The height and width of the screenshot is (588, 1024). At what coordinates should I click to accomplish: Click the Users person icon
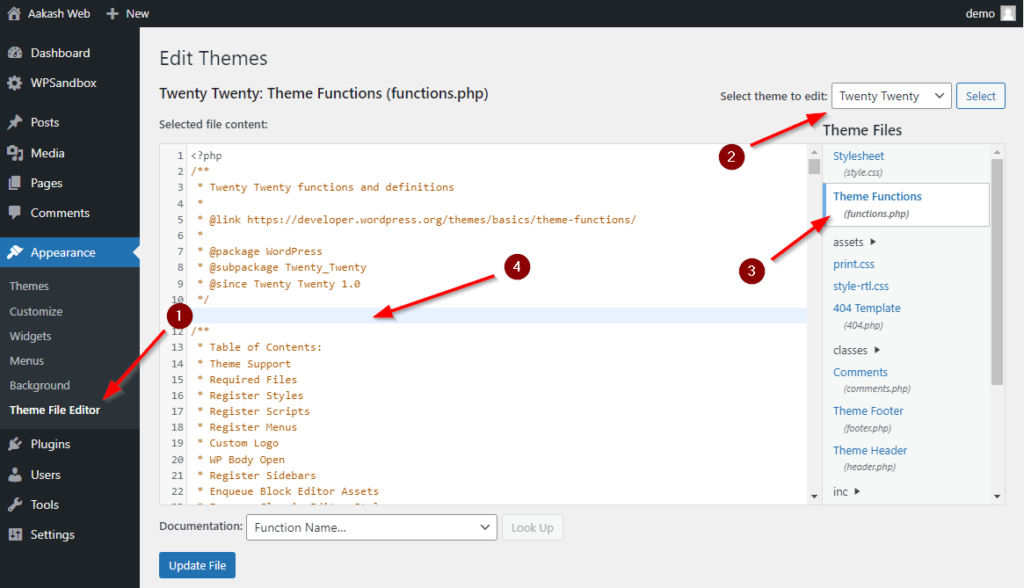coord(15,475)
